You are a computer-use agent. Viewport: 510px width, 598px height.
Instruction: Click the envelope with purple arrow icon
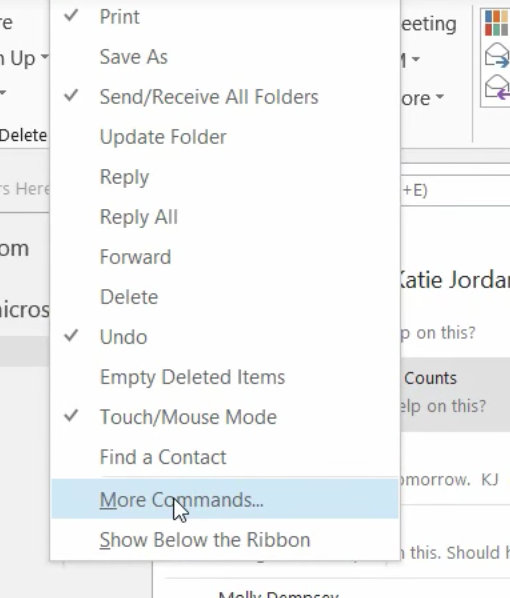(497, 88)
